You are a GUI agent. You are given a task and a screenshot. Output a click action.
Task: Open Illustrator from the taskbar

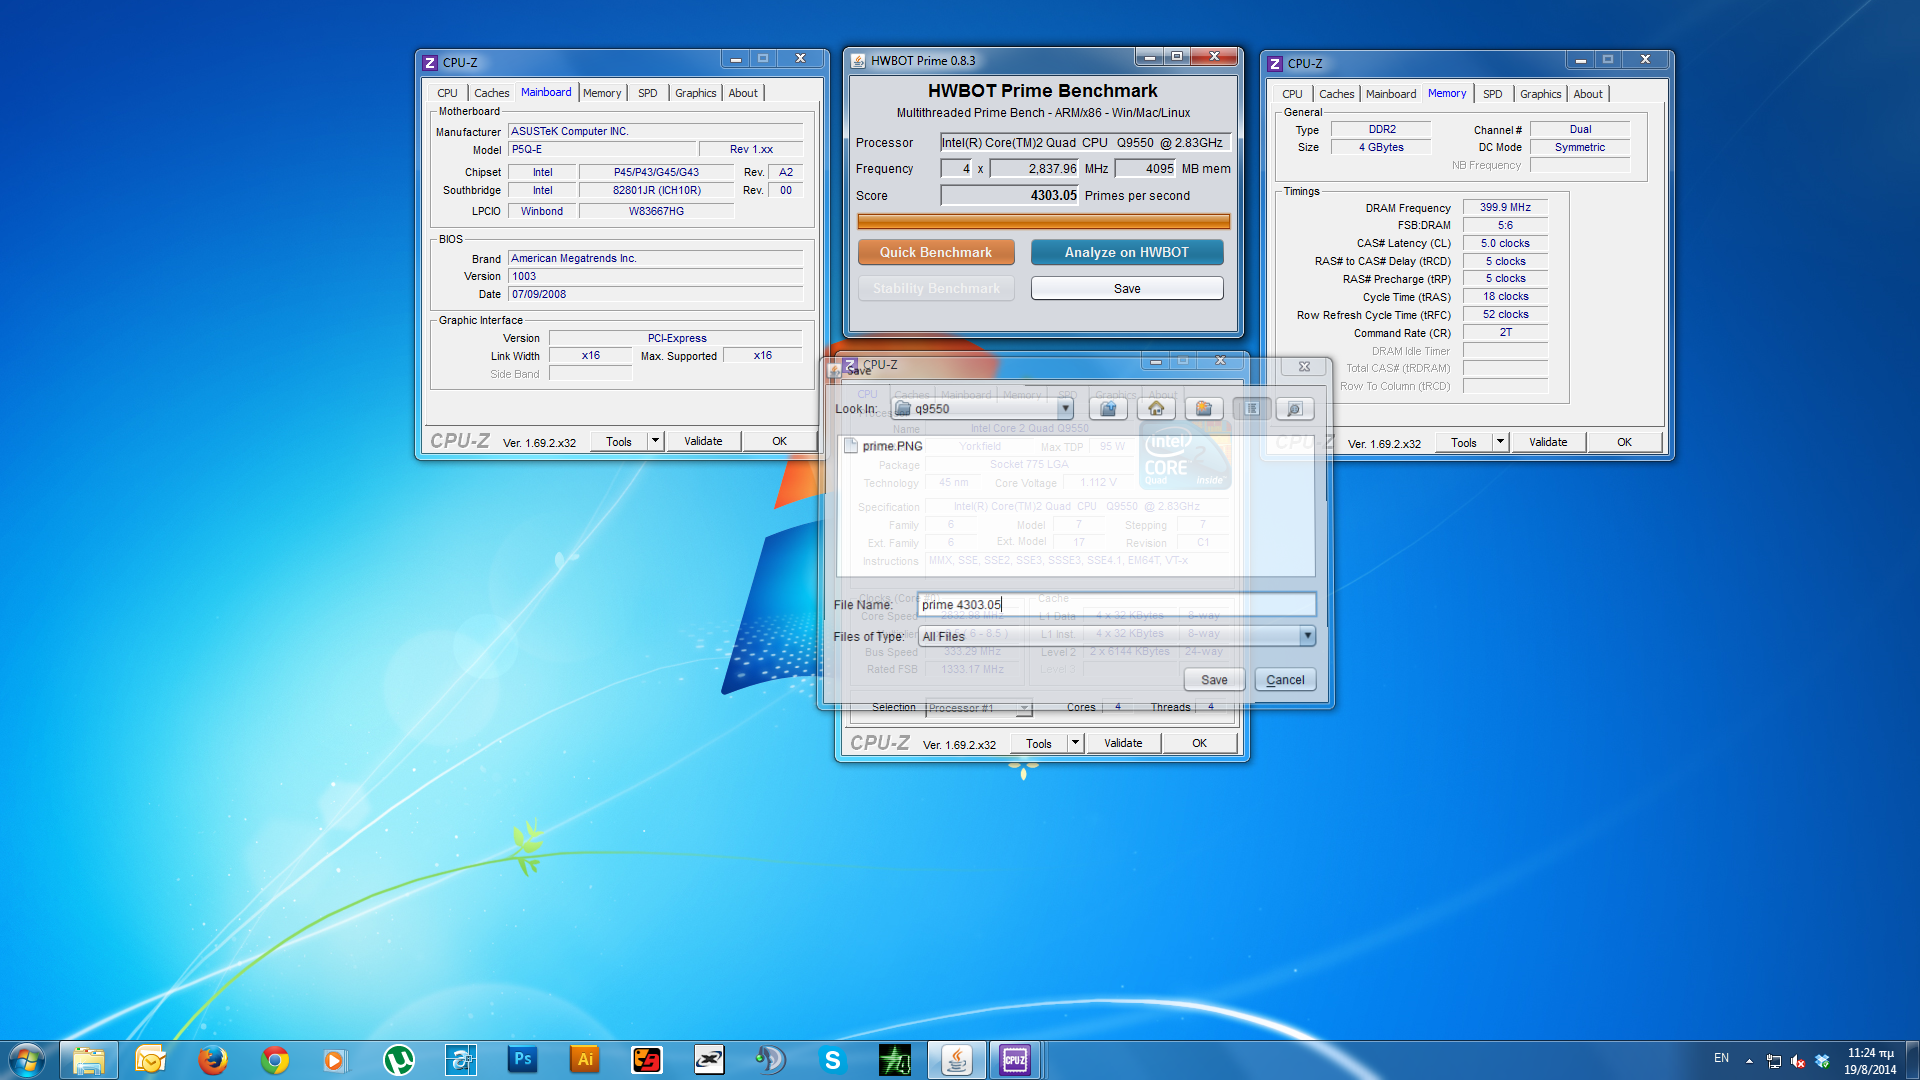(585, 1060)
